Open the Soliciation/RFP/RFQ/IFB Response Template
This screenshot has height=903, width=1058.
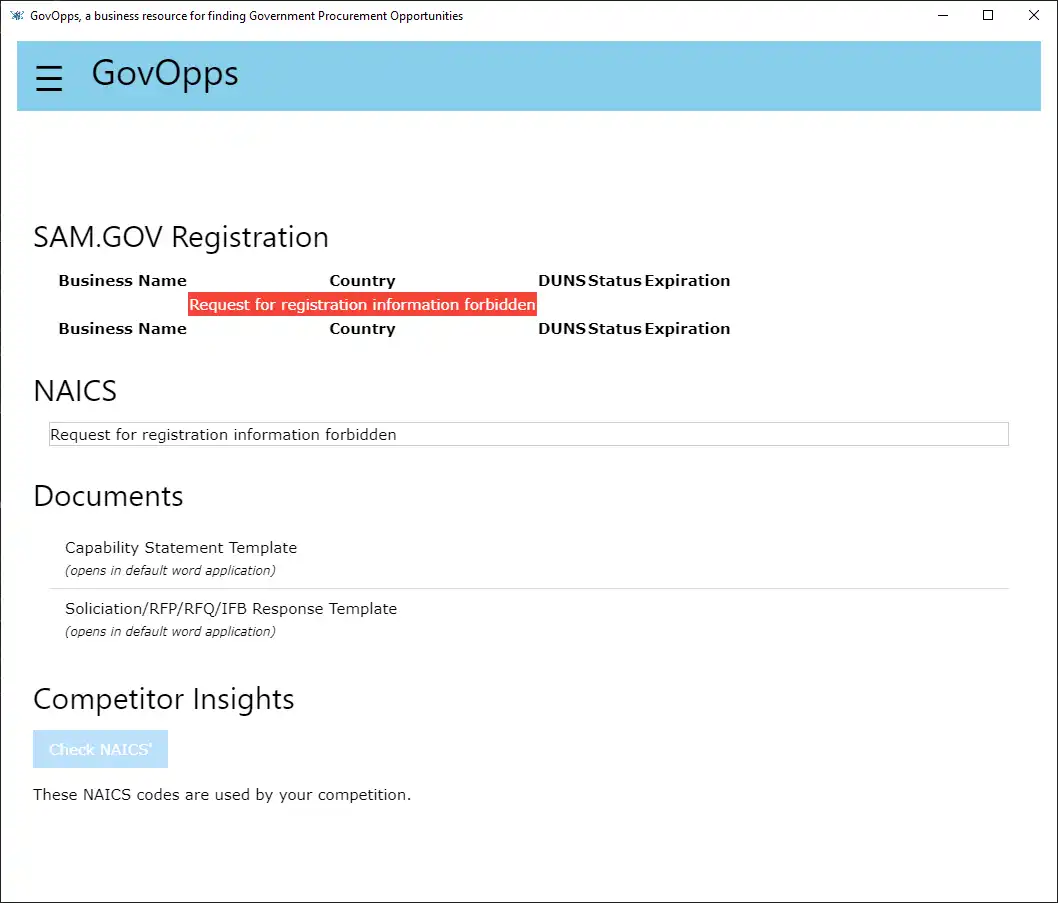coord(231,608)
